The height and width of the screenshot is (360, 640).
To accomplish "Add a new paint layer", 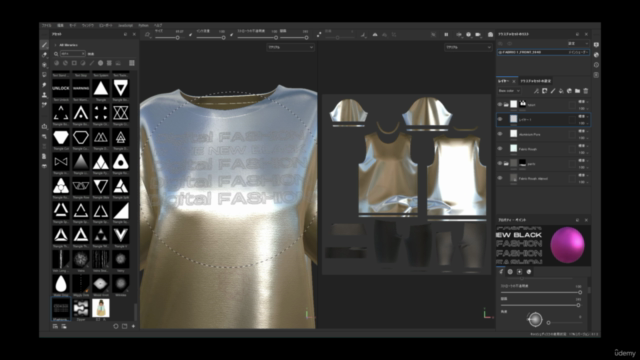I will (x=553, y=91).
